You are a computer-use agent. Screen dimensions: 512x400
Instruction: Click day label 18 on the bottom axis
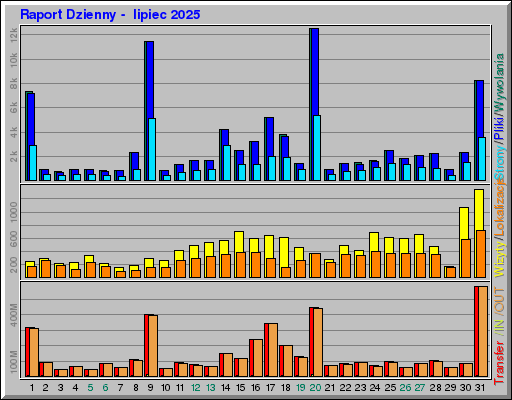point(285,388)
